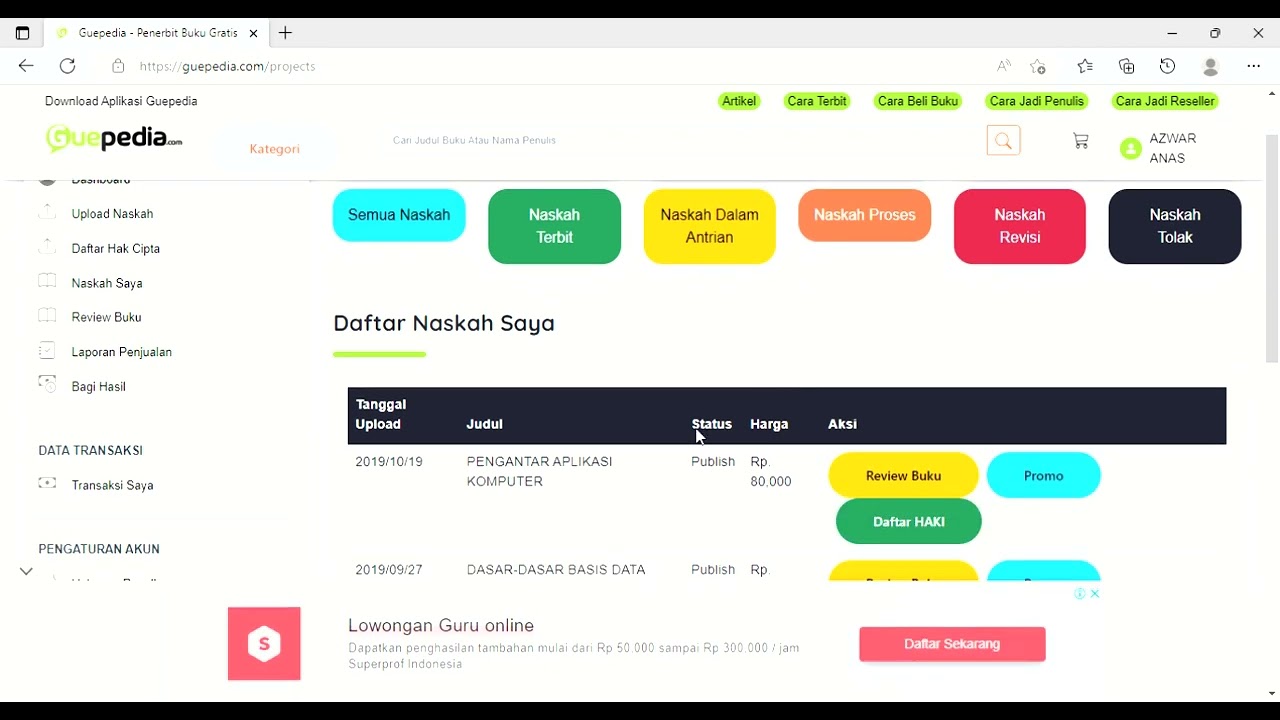Go back using browser back arrow

pyautogui.click(x=26, y=66)
